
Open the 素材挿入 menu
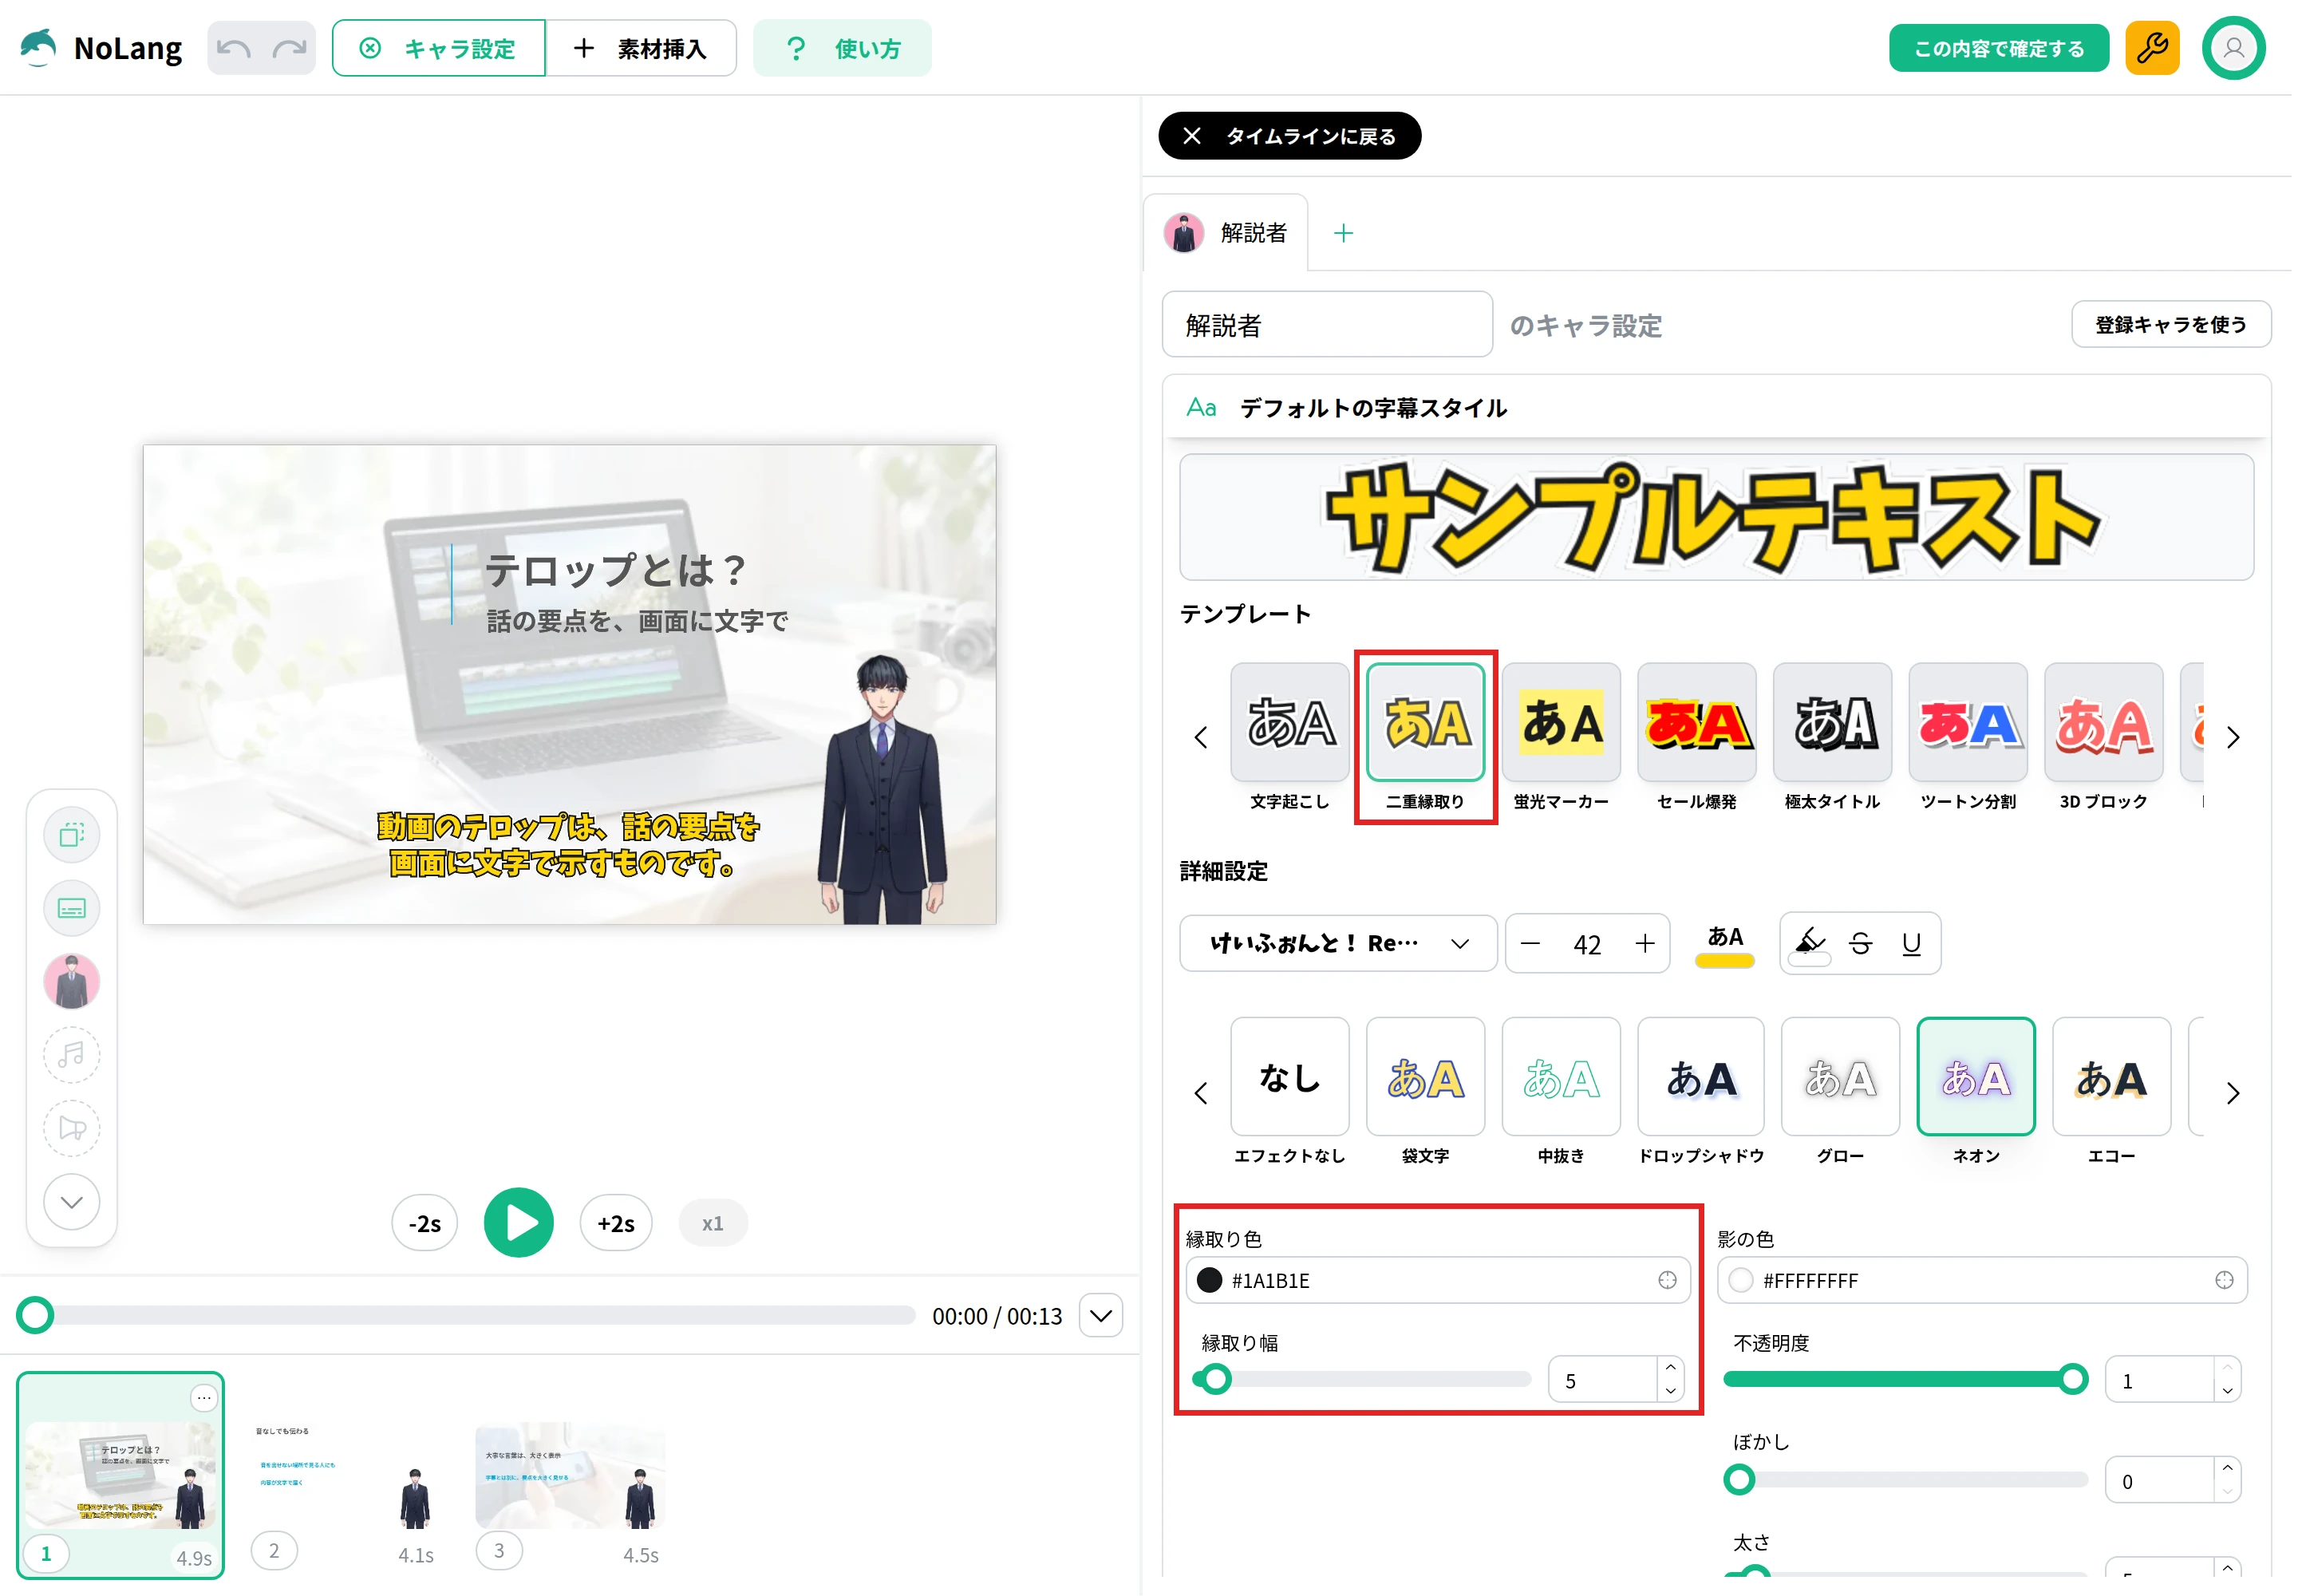(641, 48)
